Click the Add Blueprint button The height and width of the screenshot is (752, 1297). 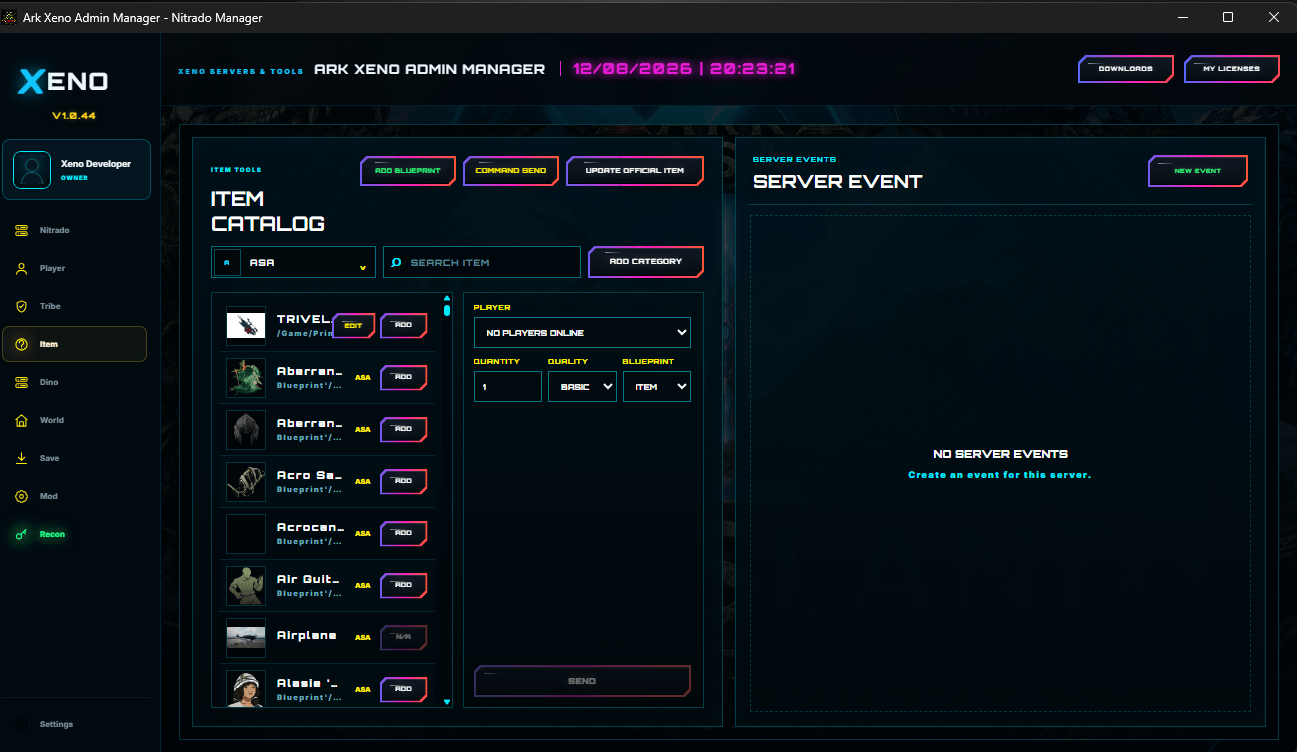[408, 171]
